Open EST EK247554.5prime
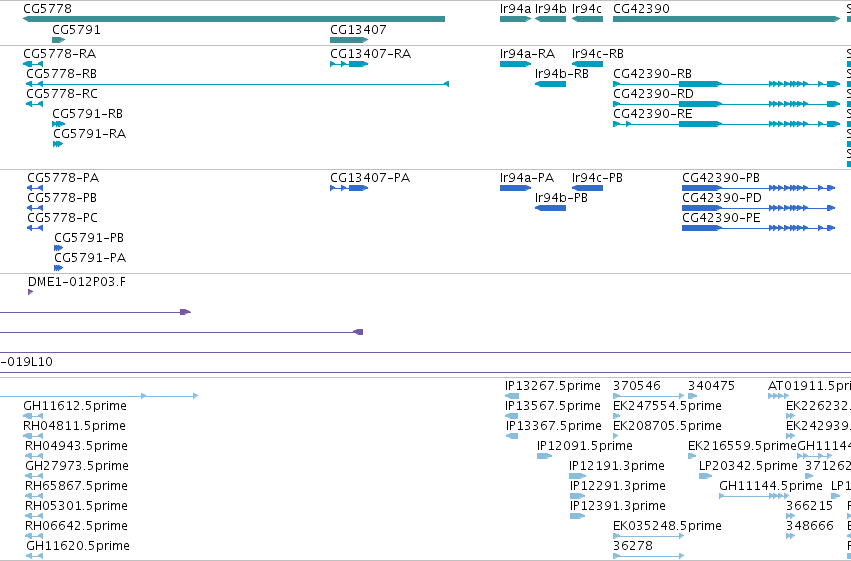Viewport: 851px width, 561px height. [668, 406]
